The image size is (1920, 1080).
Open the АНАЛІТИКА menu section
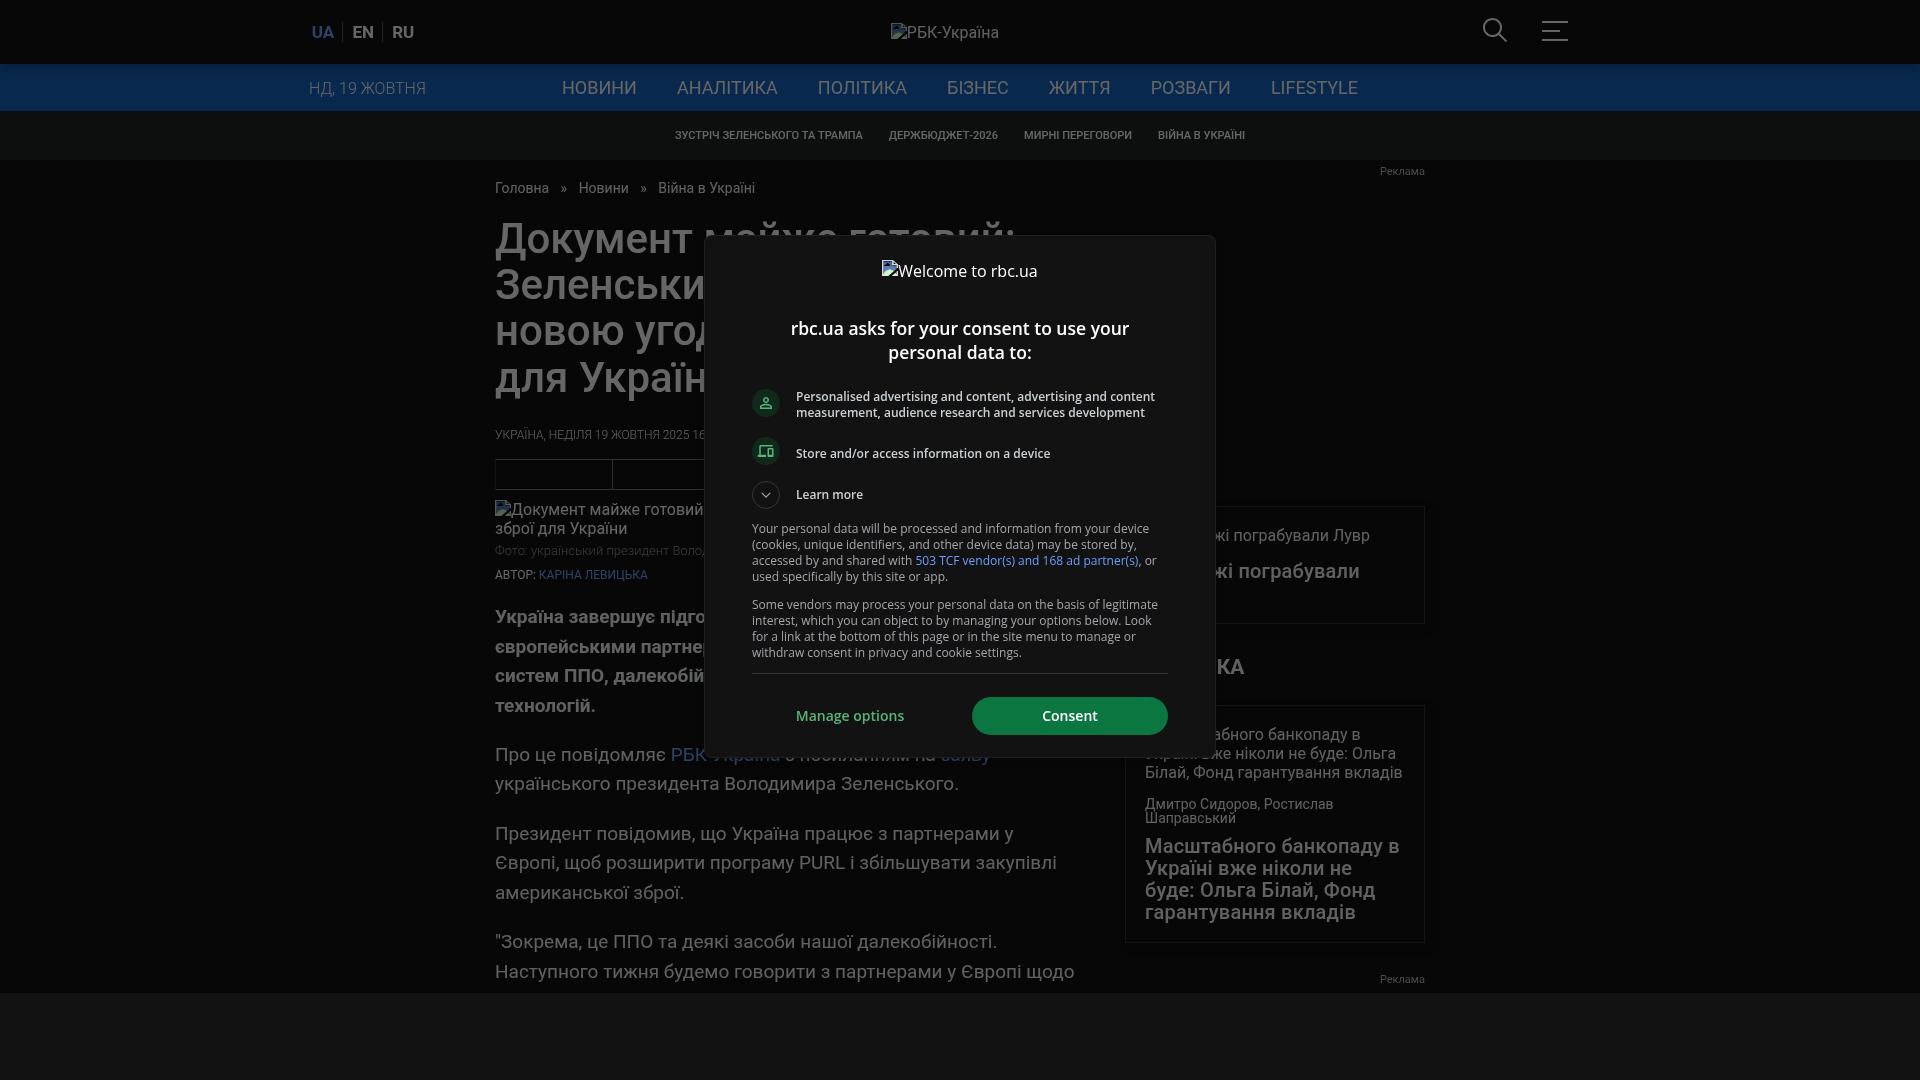726,88
